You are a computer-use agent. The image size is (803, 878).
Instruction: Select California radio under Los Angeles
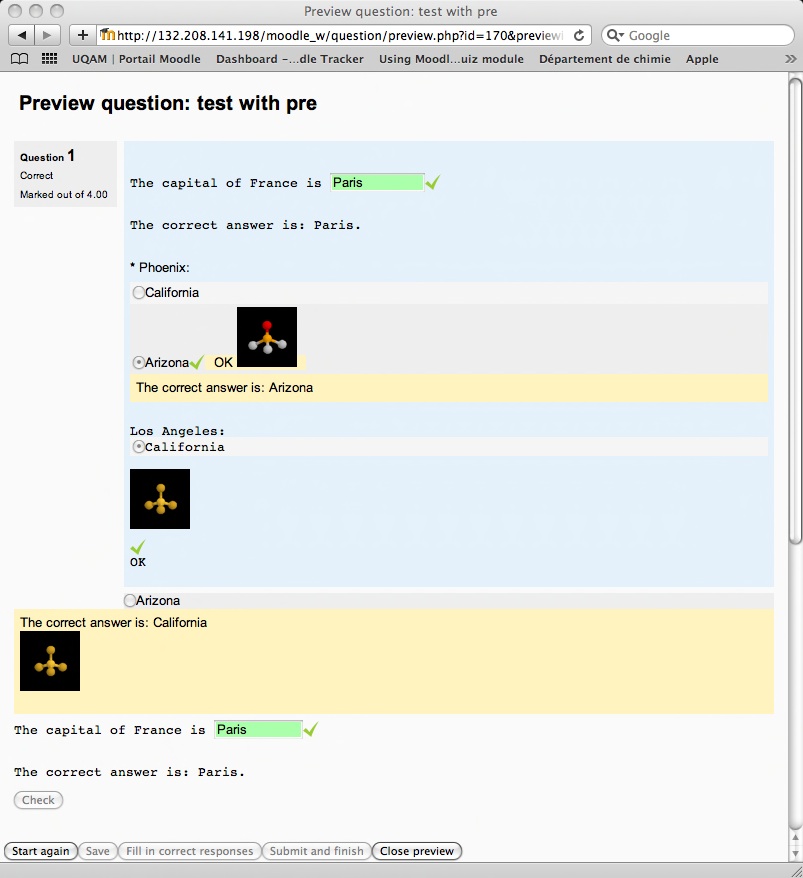point(138,447)
